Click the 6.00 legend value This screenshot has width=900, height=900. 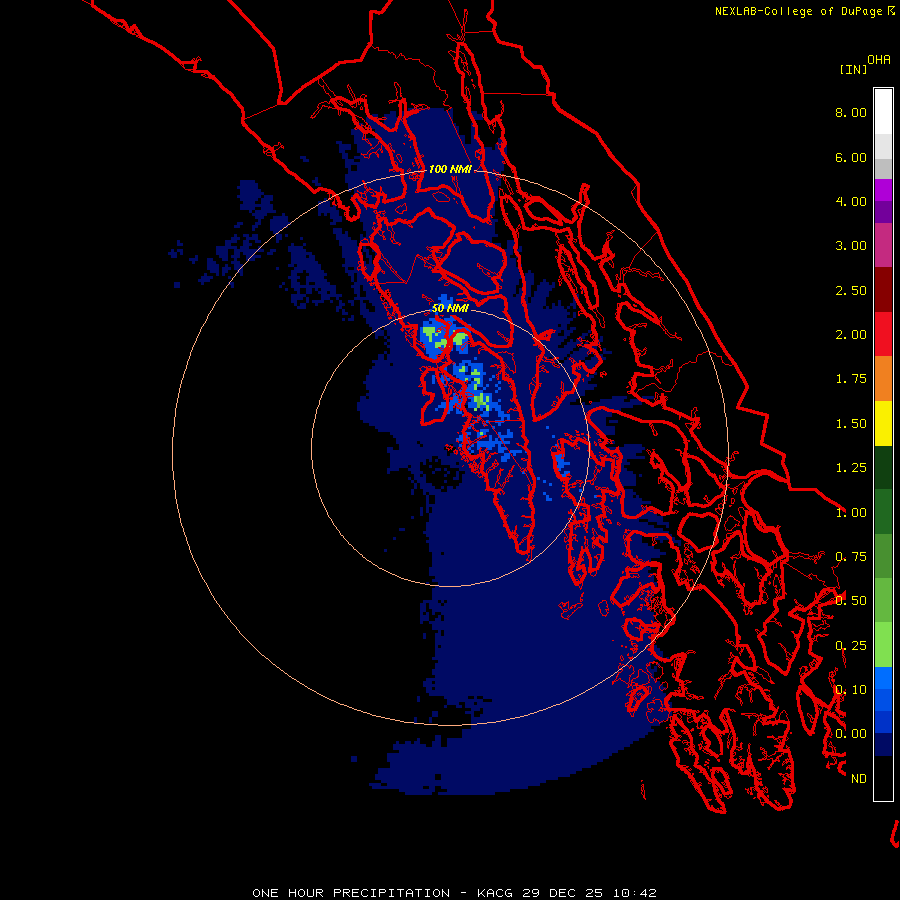pyautogui.click(x=851, y=157)
